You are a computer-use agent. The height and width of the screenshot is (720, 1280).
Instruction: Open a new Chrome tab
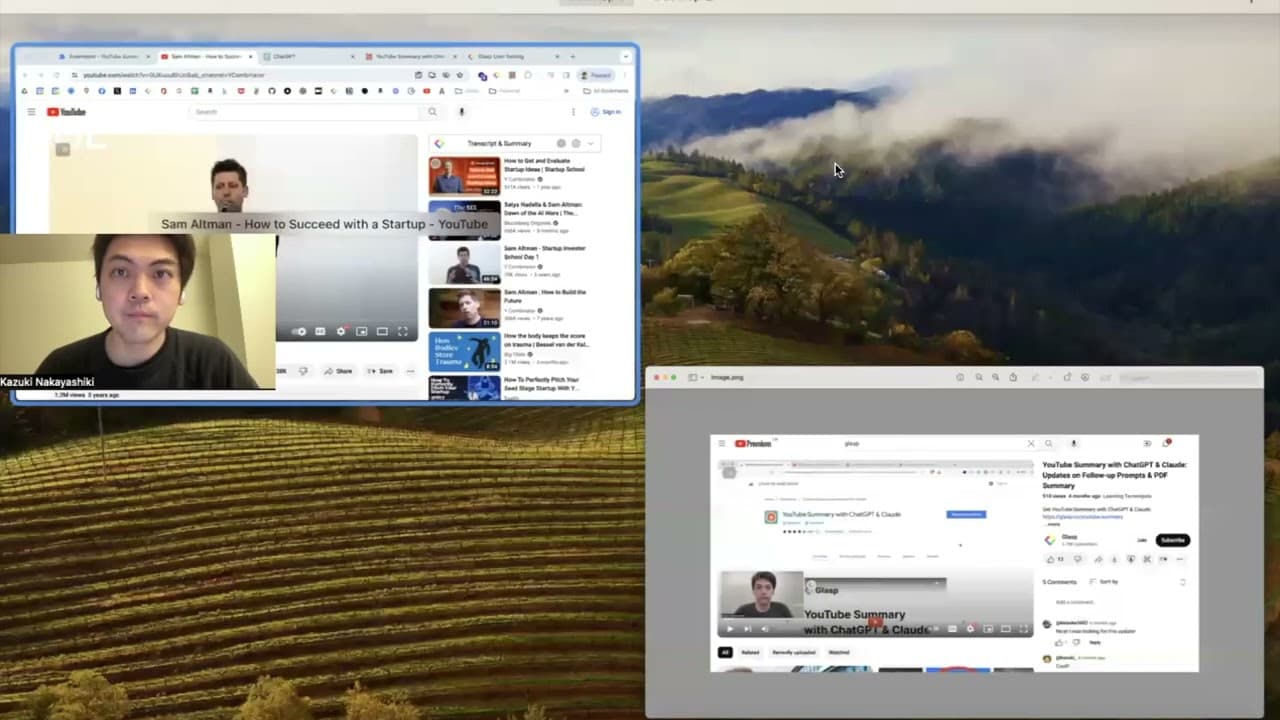571,56
